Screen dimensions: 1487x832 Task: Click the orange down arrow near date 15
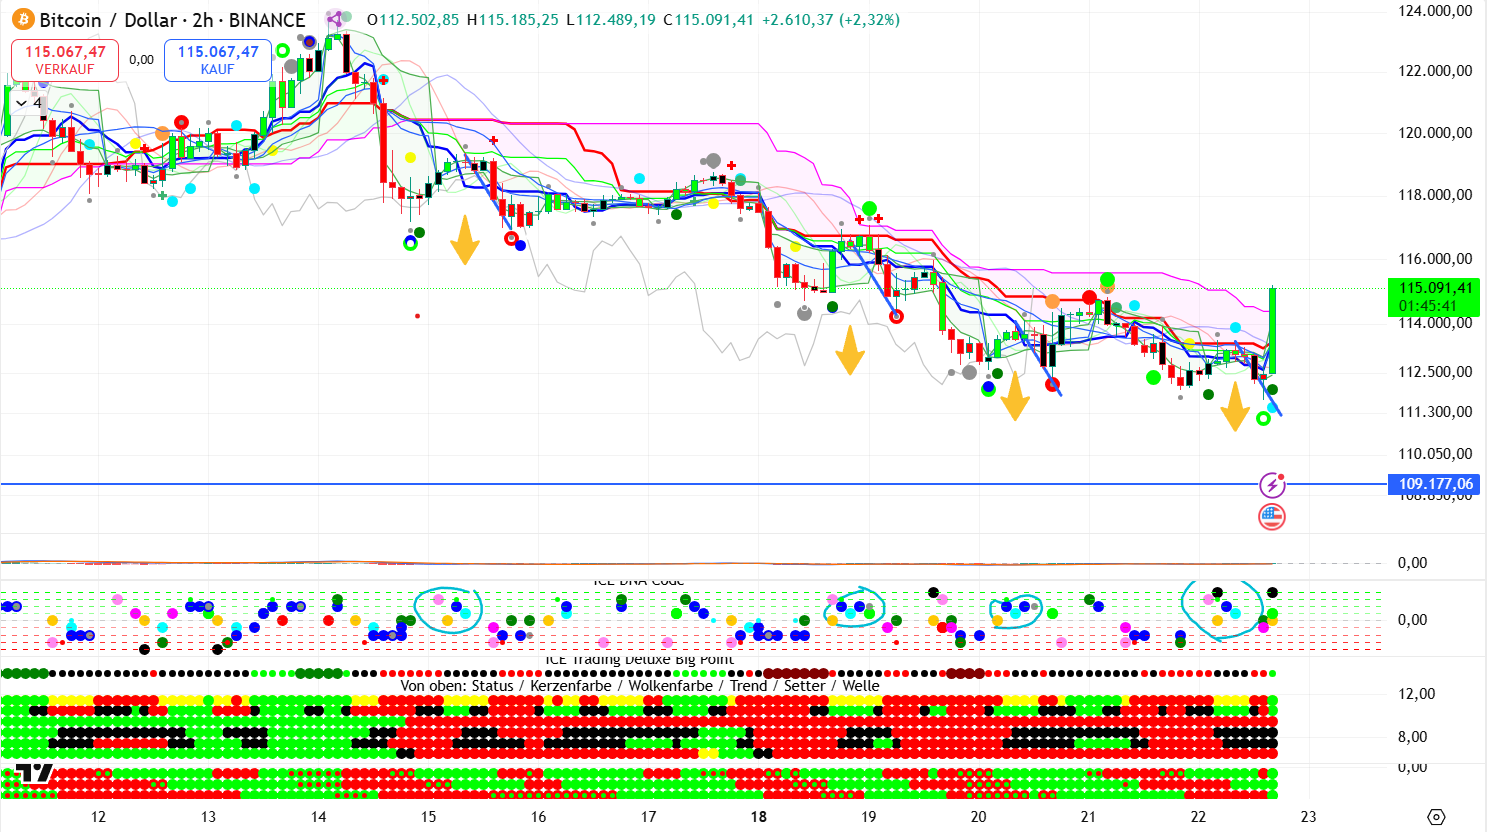coord(464,240)
